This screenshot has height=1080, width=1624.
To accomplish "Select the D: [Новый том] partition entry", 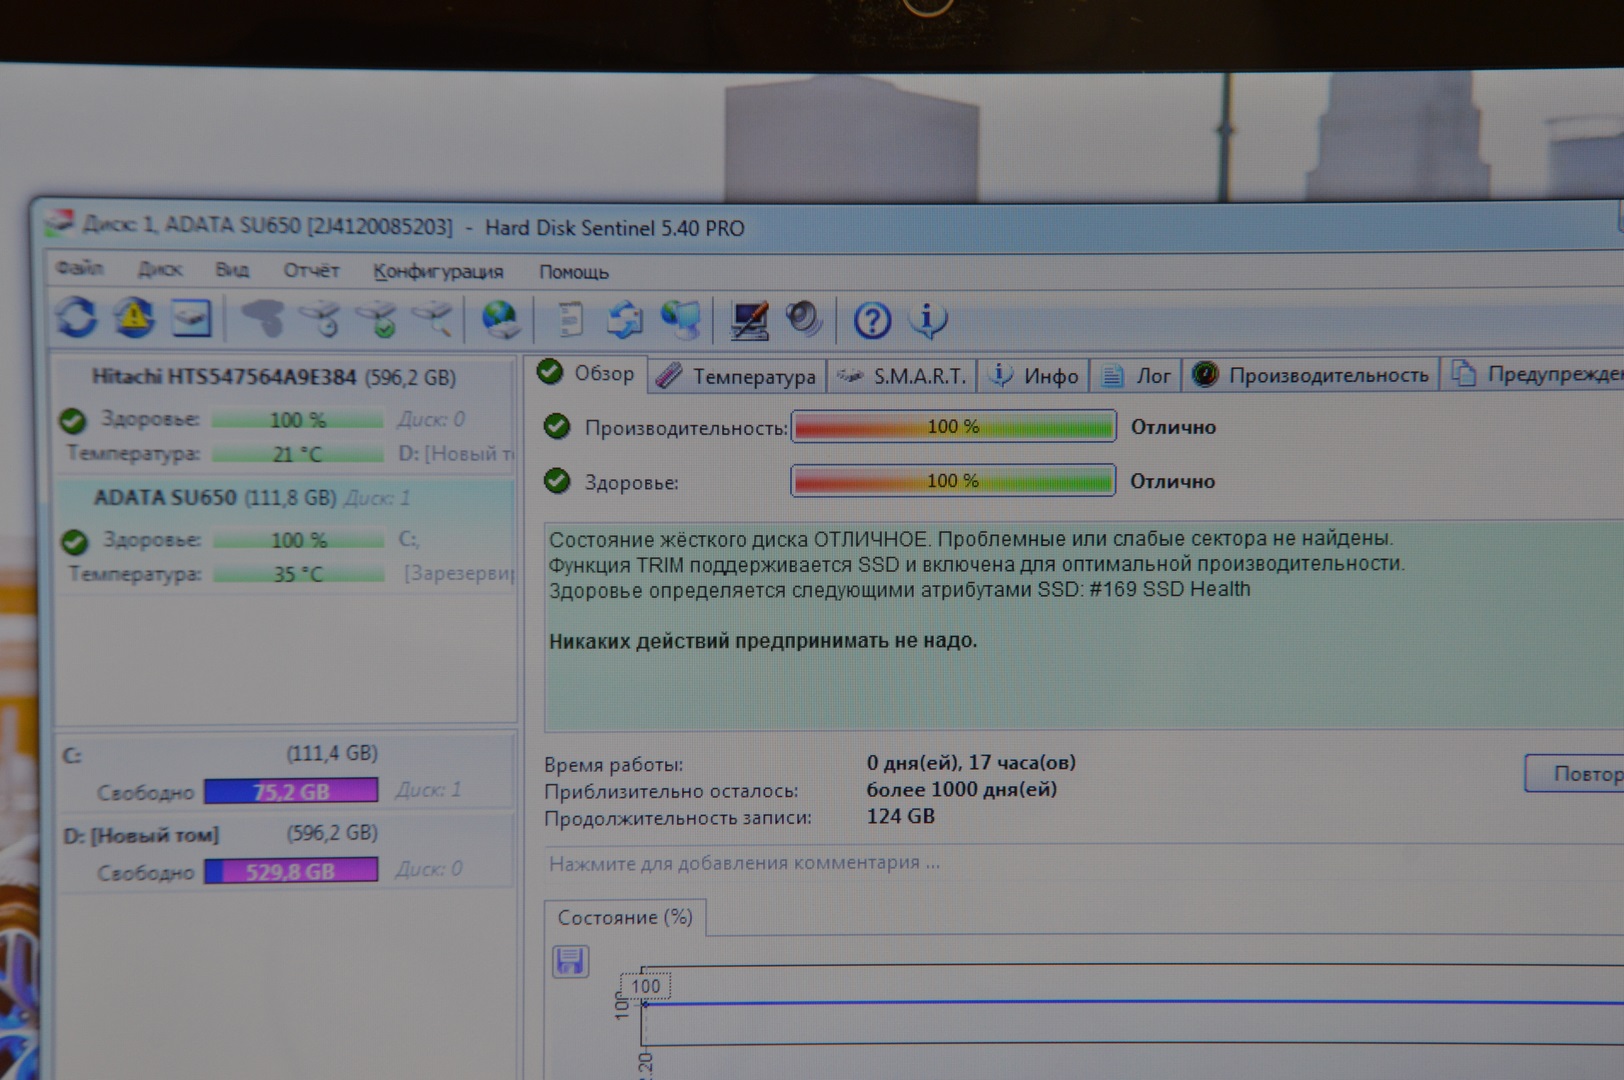I will (x=287, y=852).
